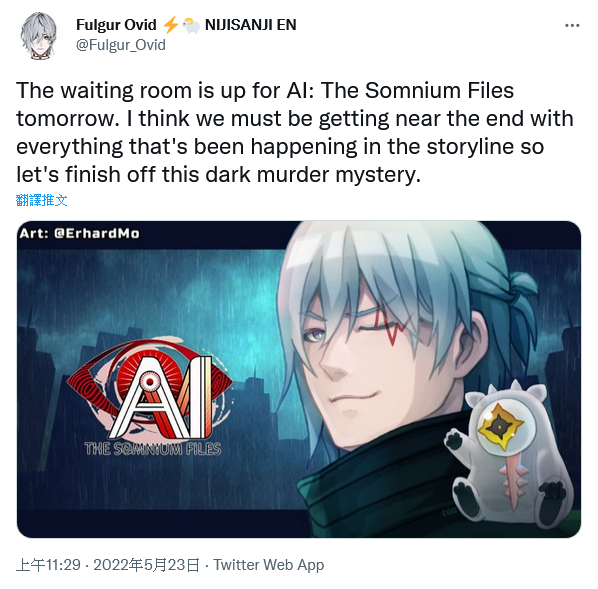The width and height of the screenshot is (598, 589).
Task: Open the attached Somnium Files stream image
Action: click(x=299, y=379)
